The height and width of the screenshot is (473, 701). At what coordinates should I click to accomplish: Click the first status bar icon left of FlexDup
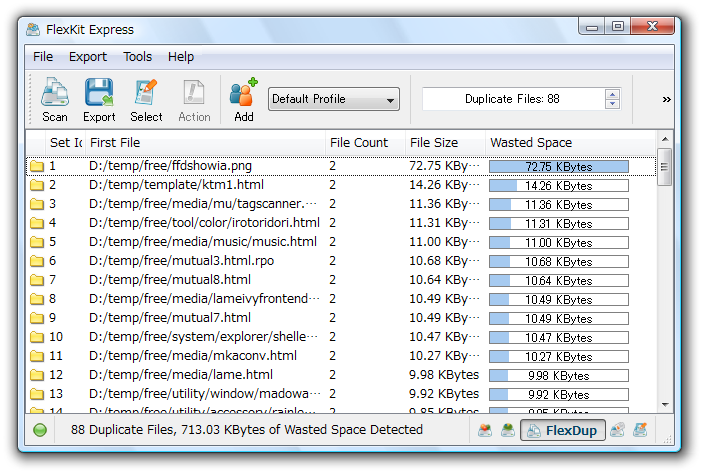click(x=507, y=430)
